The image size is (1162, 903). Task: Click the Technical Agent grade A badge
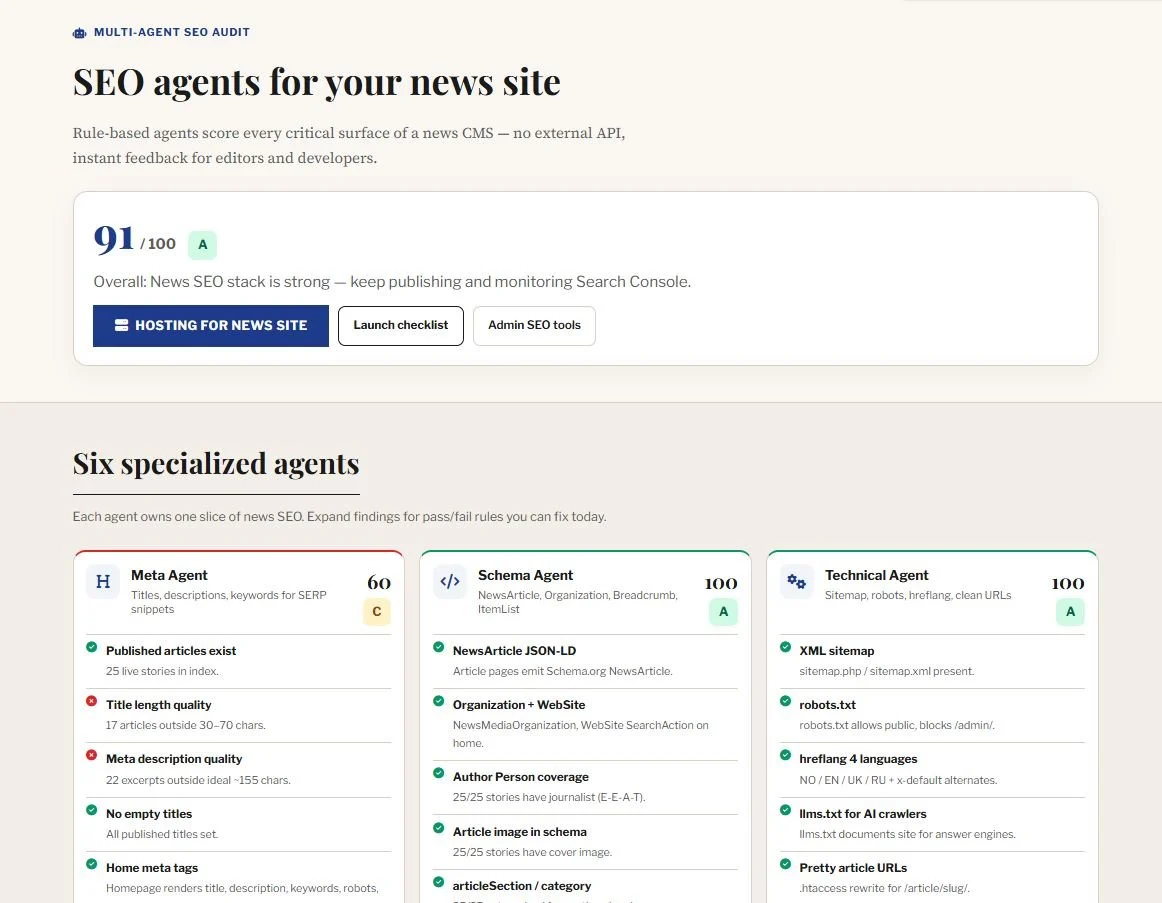[1070, 612]
